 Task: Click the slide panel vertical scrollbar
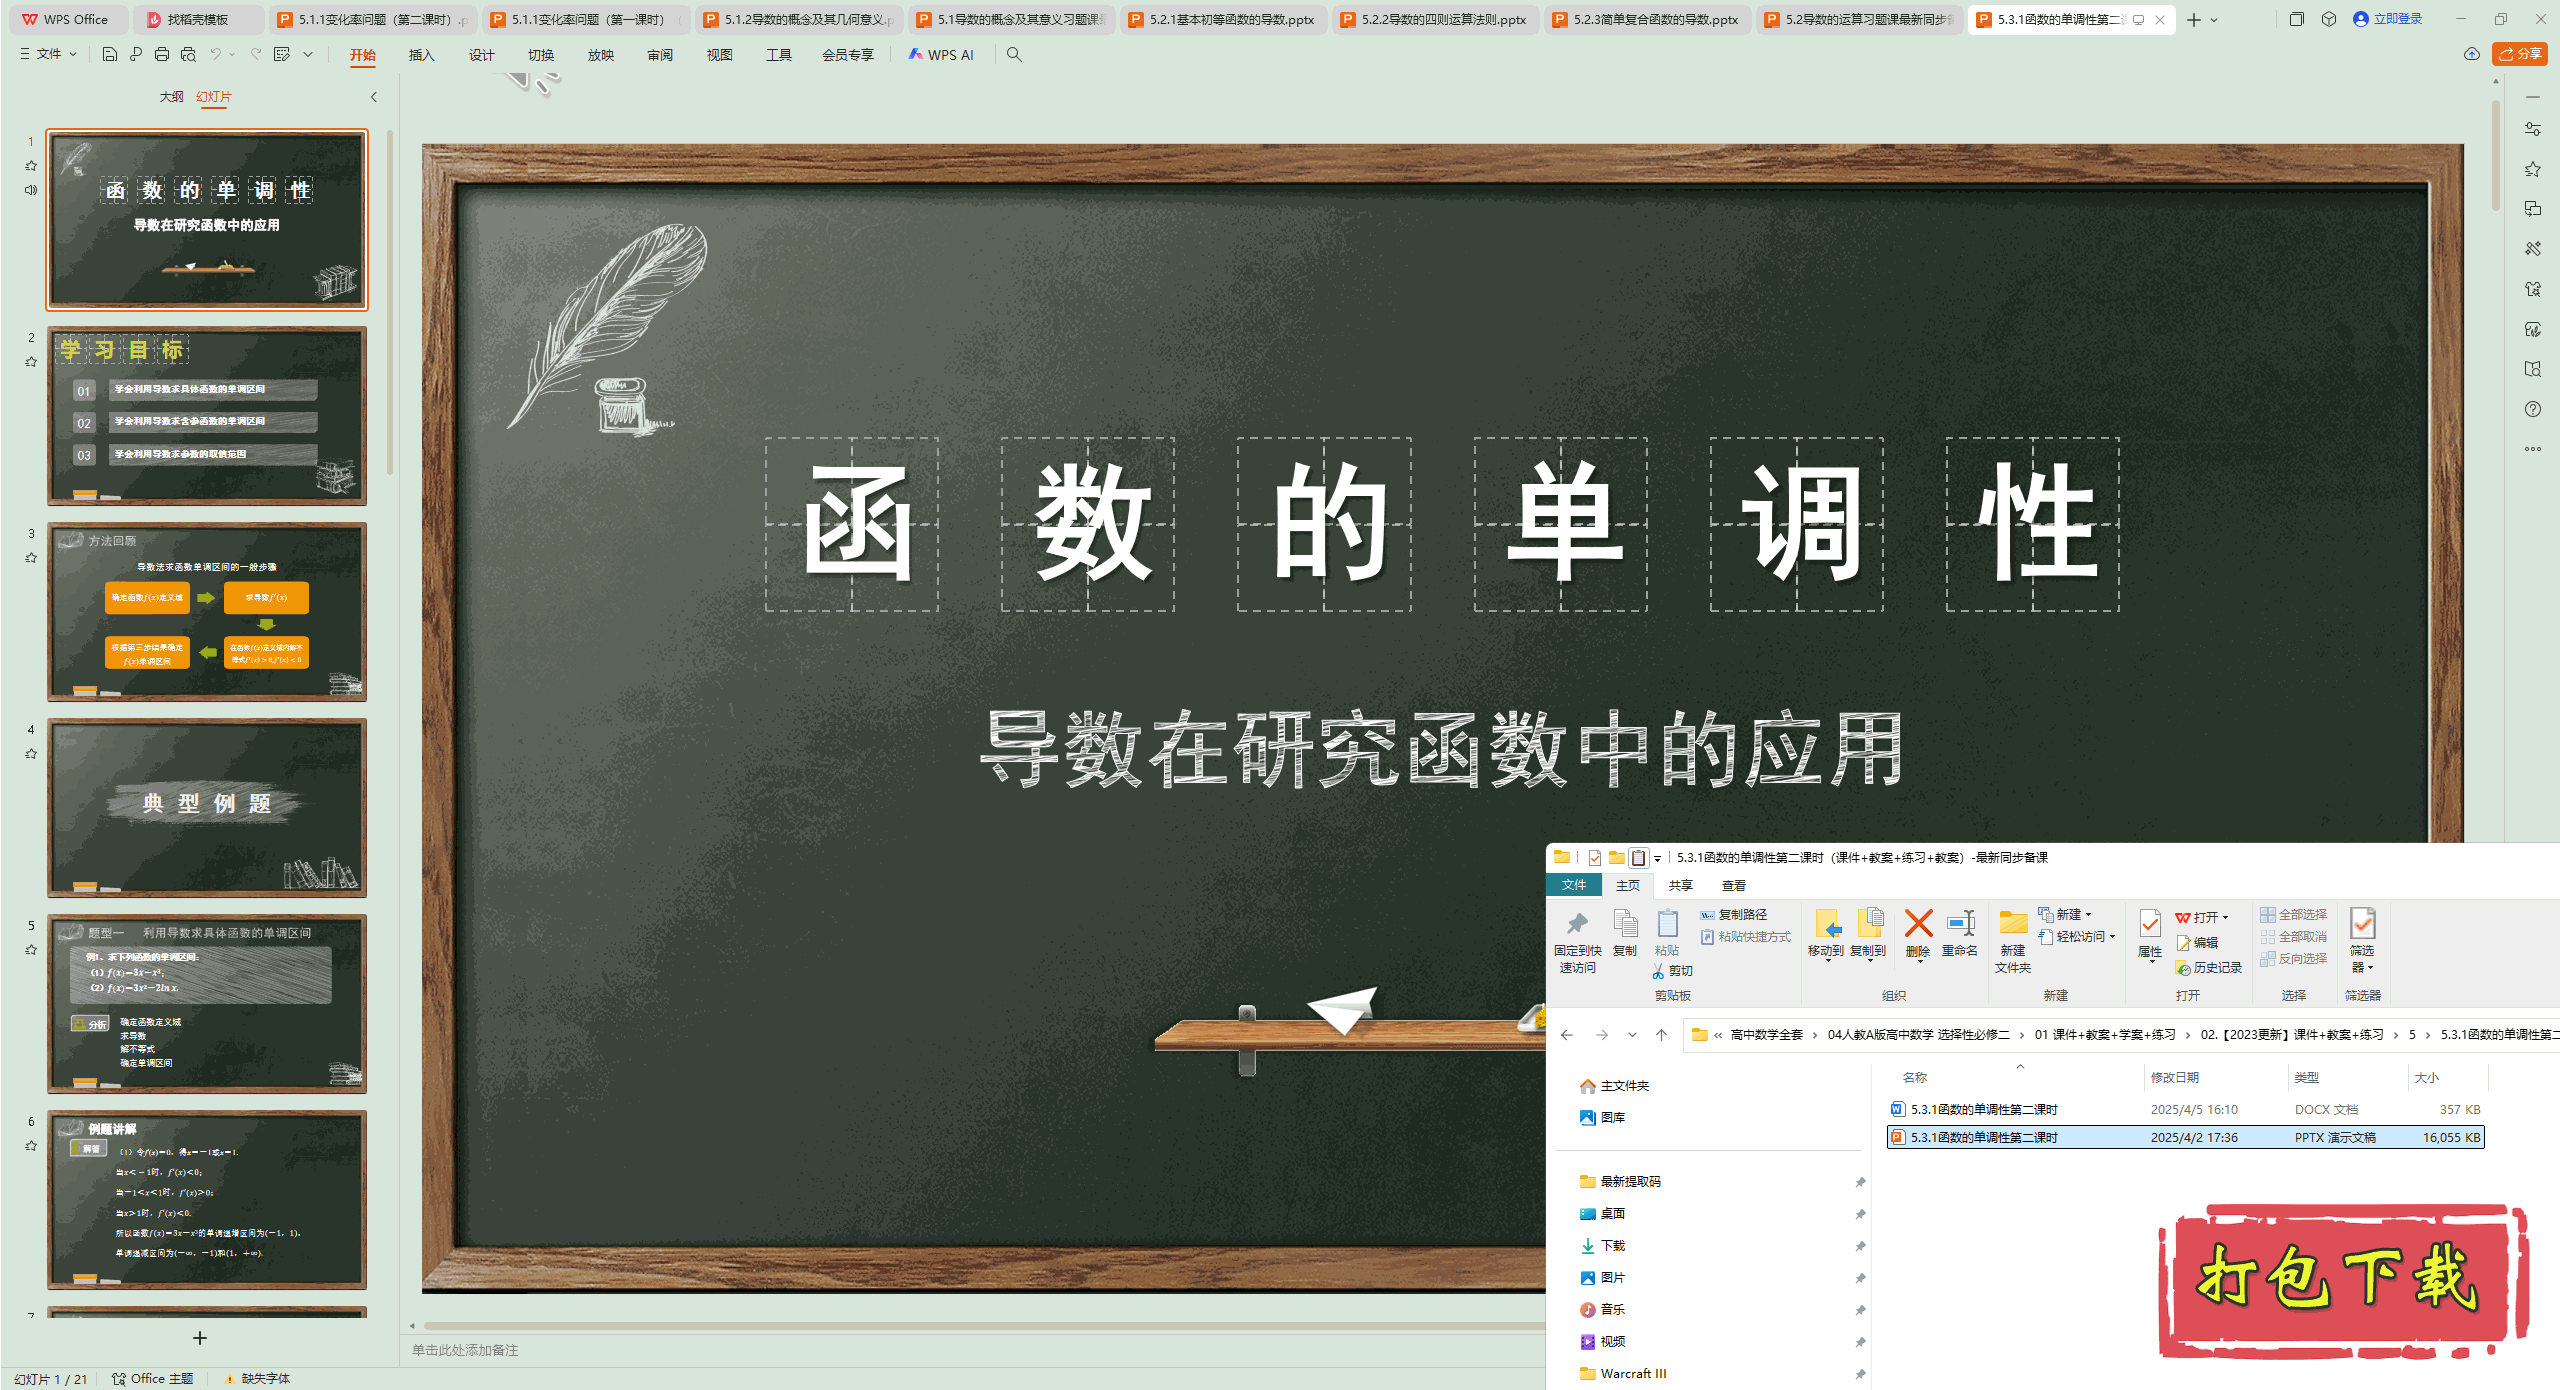click(389, 300)
